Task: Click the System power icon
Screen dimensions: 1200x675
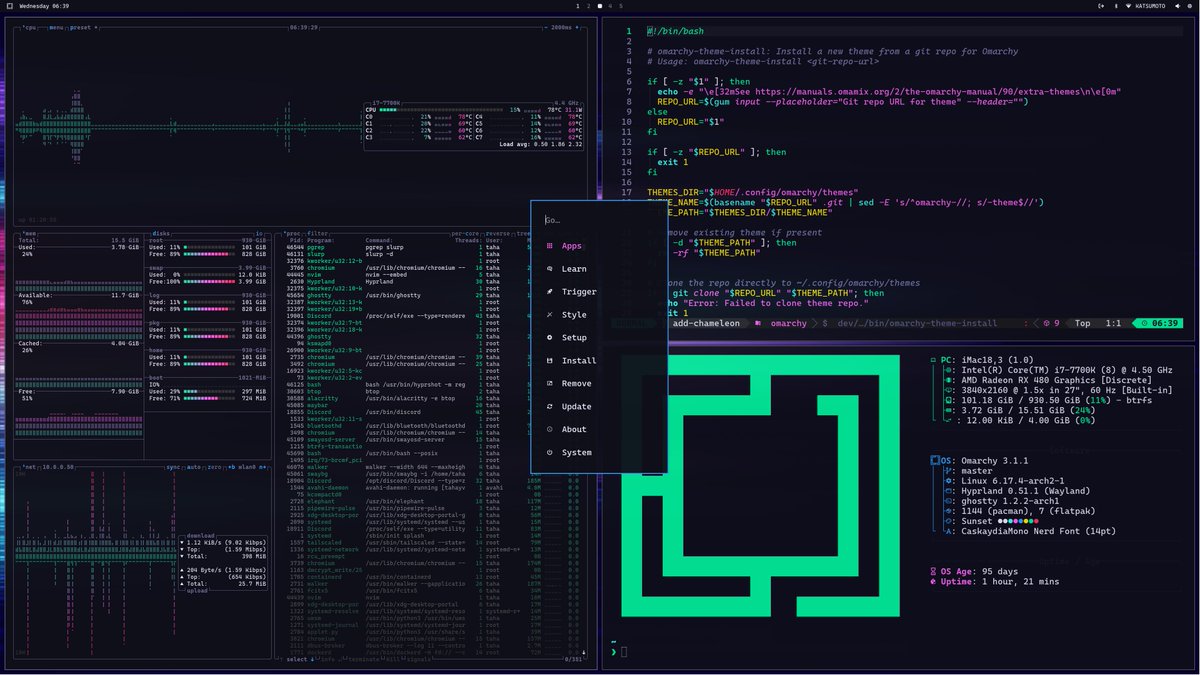Action: point(550,453)
